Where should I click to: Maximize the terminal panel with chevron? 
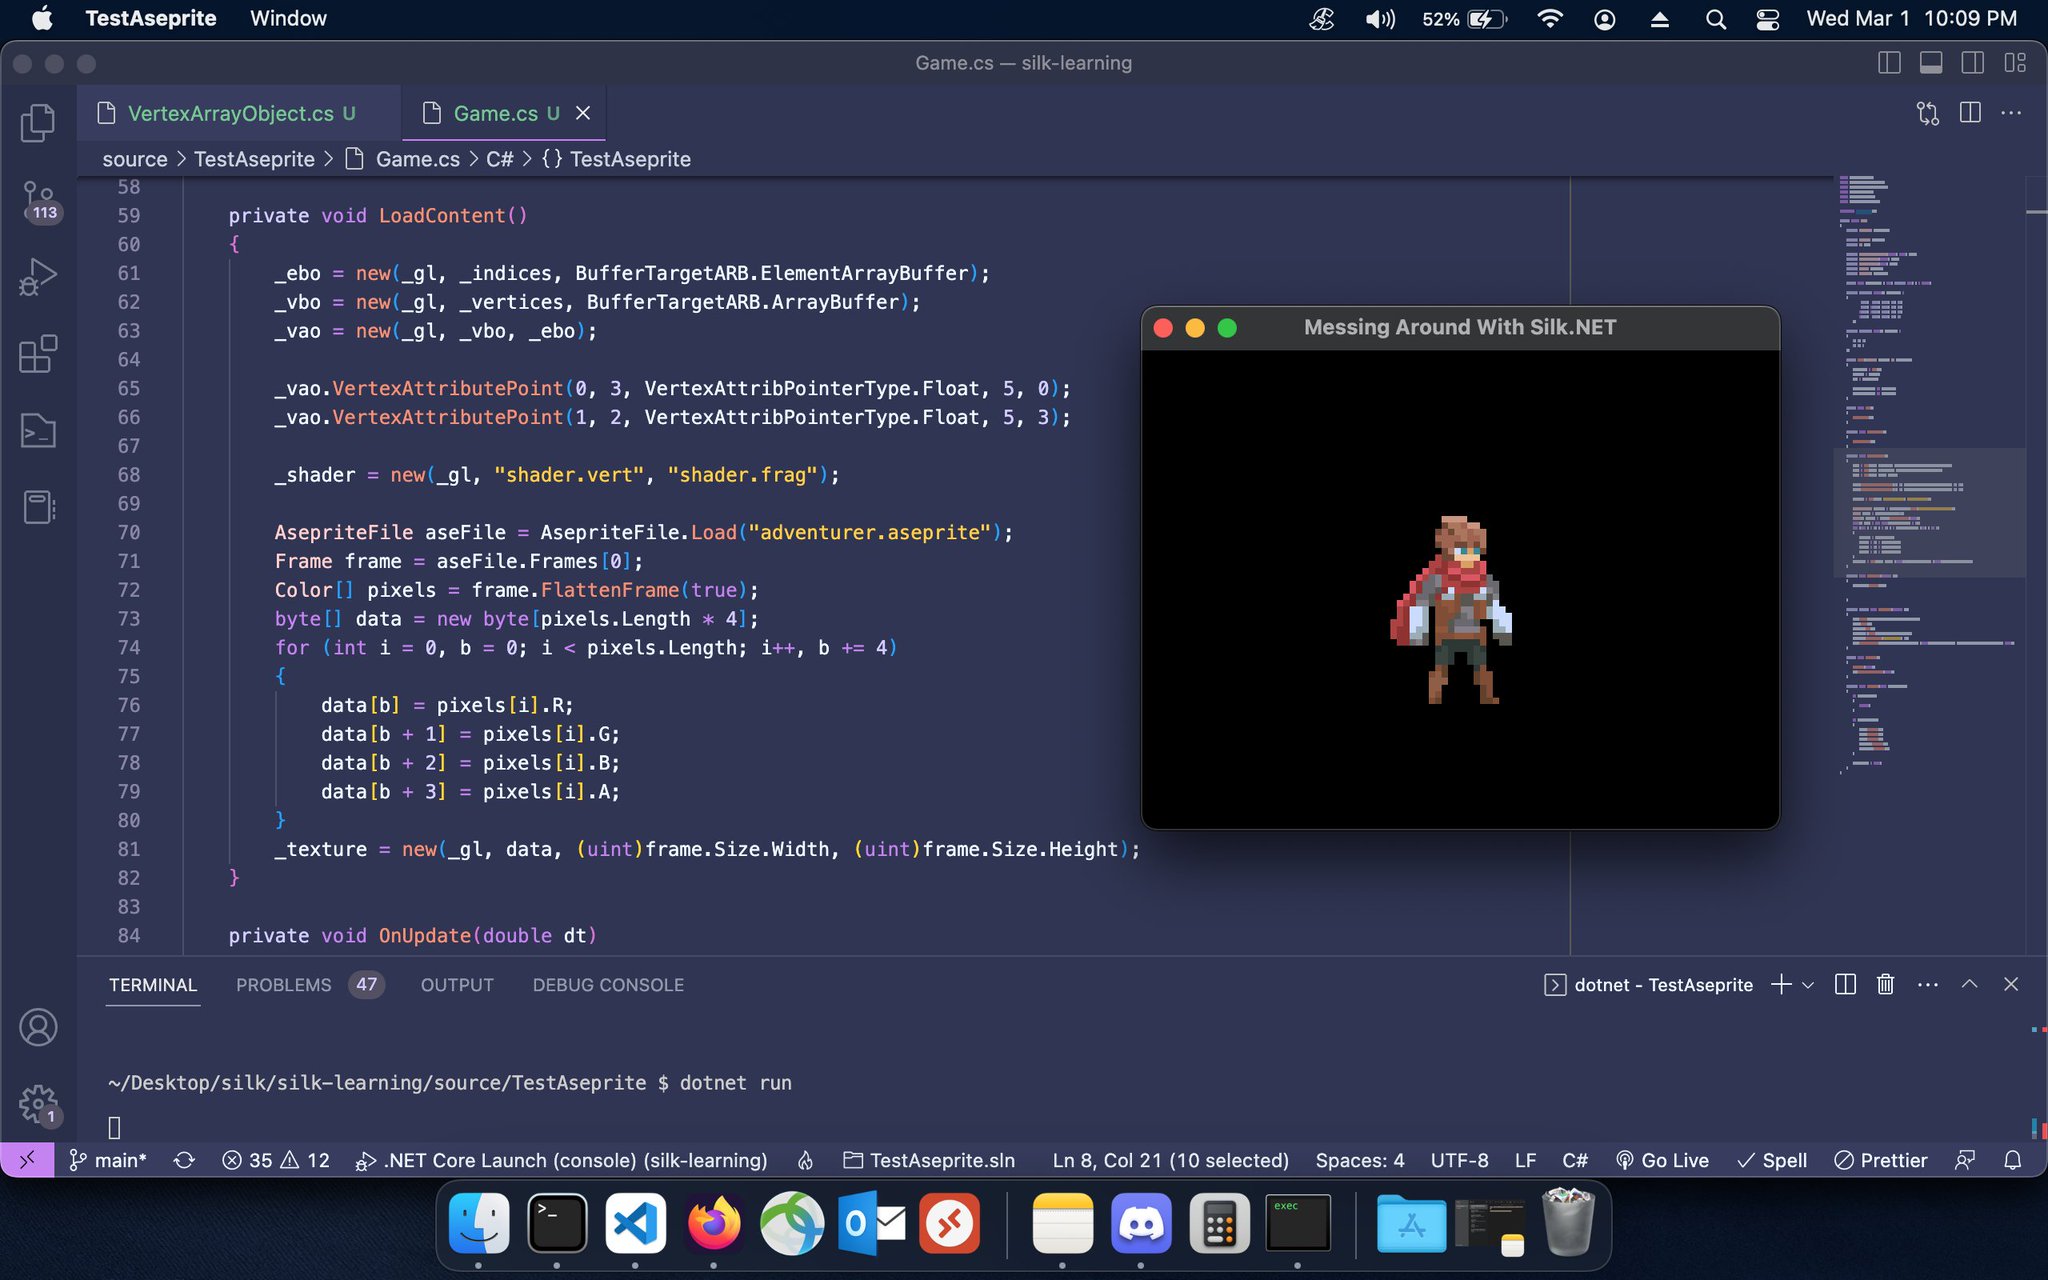[x=1969, y=985]
